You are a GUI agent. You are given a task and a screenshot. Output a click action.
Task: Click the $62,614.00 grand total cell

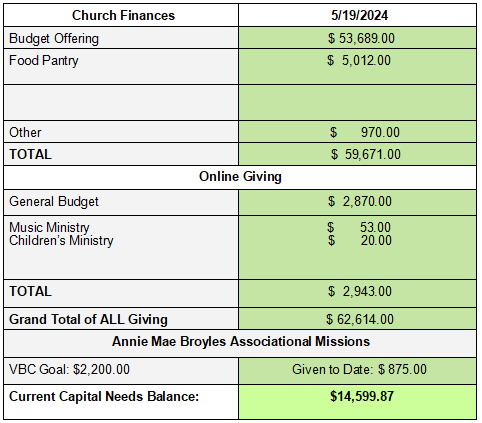(357, 319)
